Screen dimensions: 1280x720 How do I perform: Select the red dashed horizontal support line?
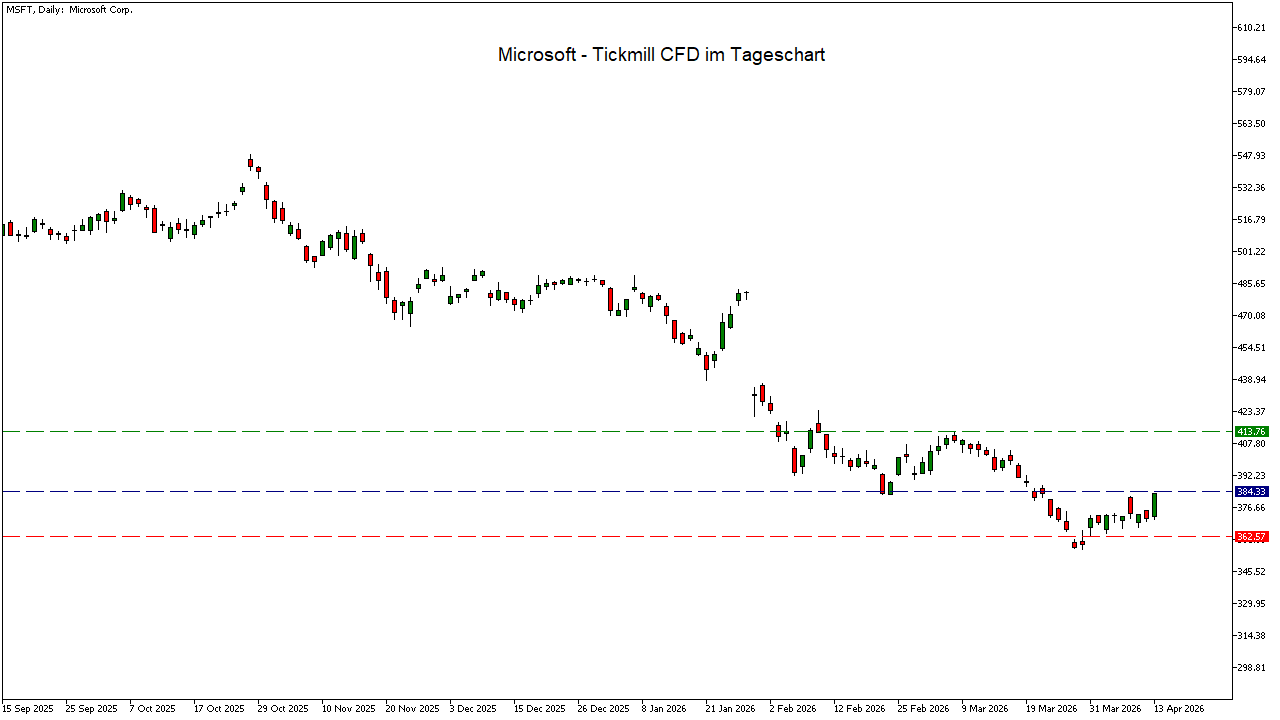click(600, 537)
